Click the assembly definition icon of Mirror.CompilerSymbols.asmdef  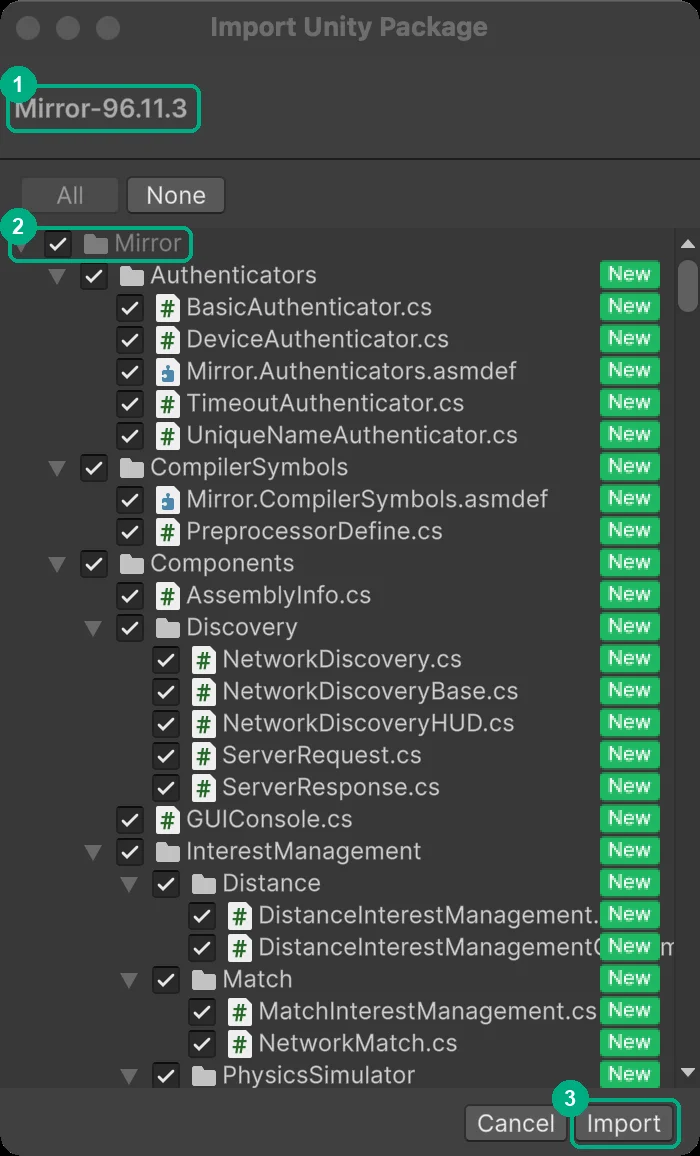(167, 499)
